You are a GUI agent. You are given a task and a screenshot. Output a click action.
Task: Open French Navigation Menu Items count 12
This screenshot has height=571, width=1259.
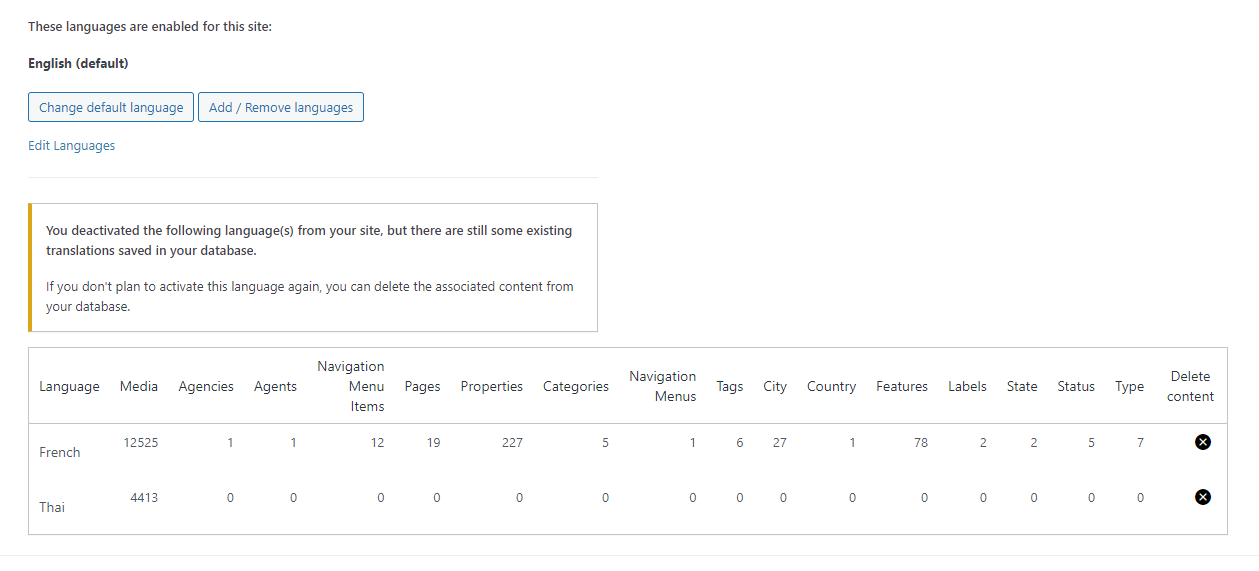point(377,442)
